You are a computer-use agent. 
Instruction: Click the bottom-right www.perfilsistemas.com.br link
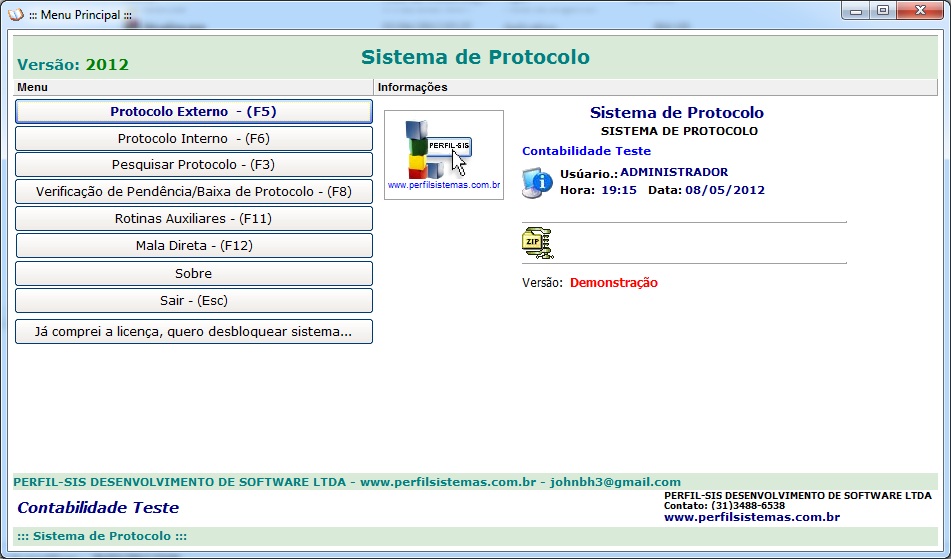[x=751, y=518]
